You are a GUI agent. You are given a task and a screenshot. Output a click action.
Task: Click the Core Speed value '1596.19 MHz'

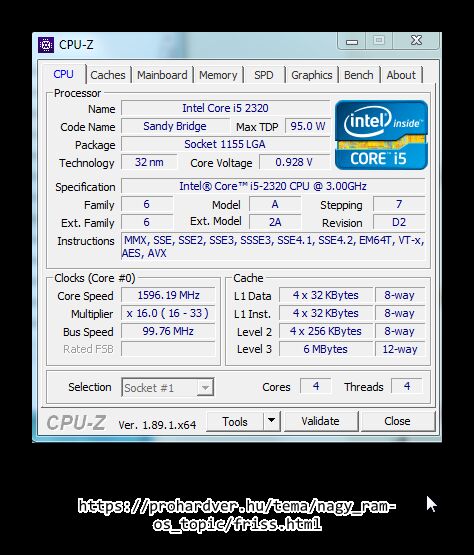click(168, 295)
